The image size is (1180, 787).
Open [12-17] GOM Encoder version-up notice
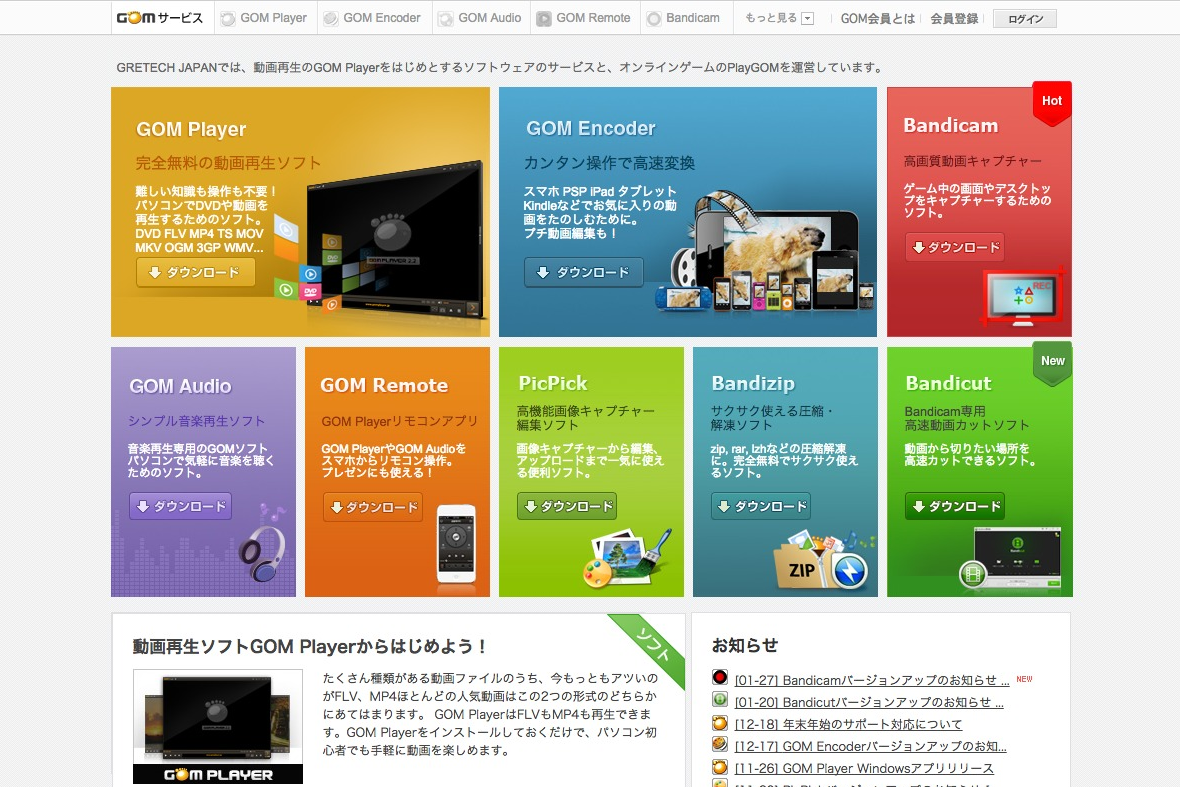(871, 746)
